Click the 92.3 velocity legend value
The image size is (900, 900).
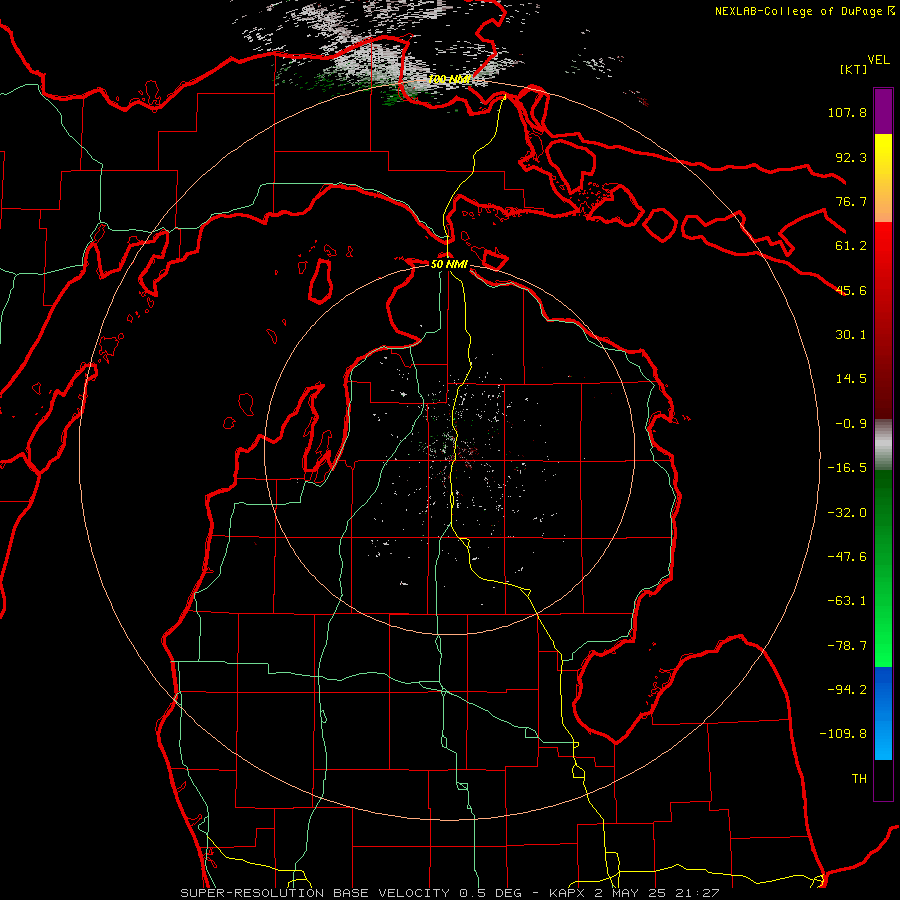click(851, 157)
